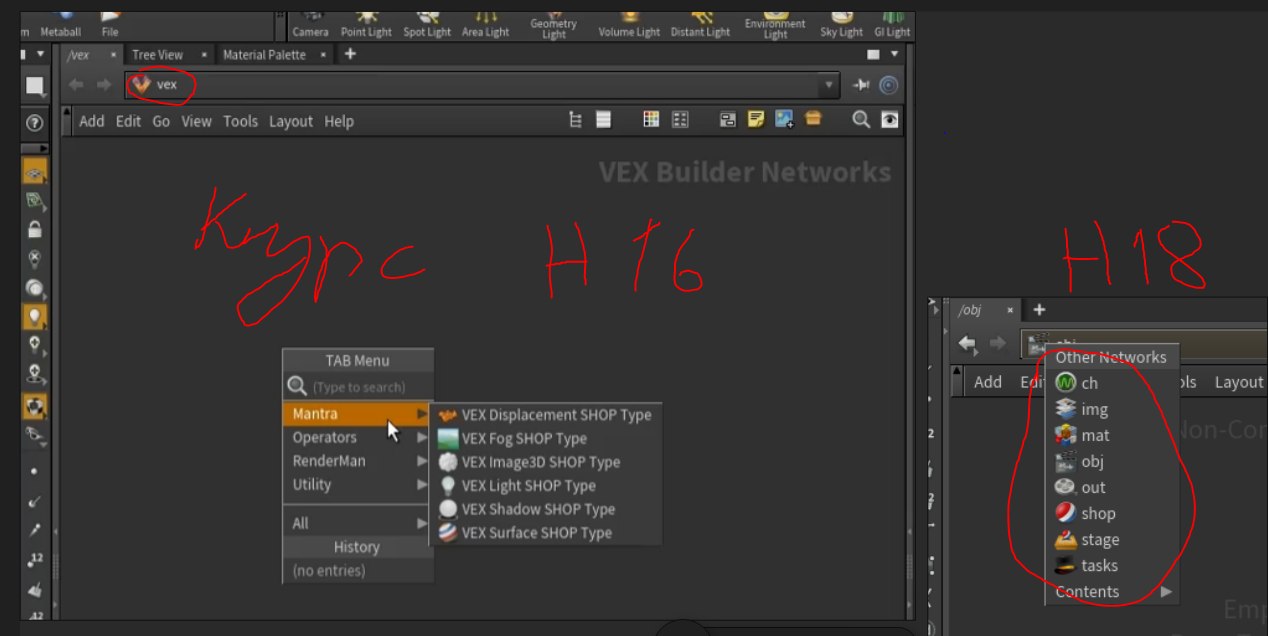
Task: Open the View menu in VEX network
Action: point(196,121)
